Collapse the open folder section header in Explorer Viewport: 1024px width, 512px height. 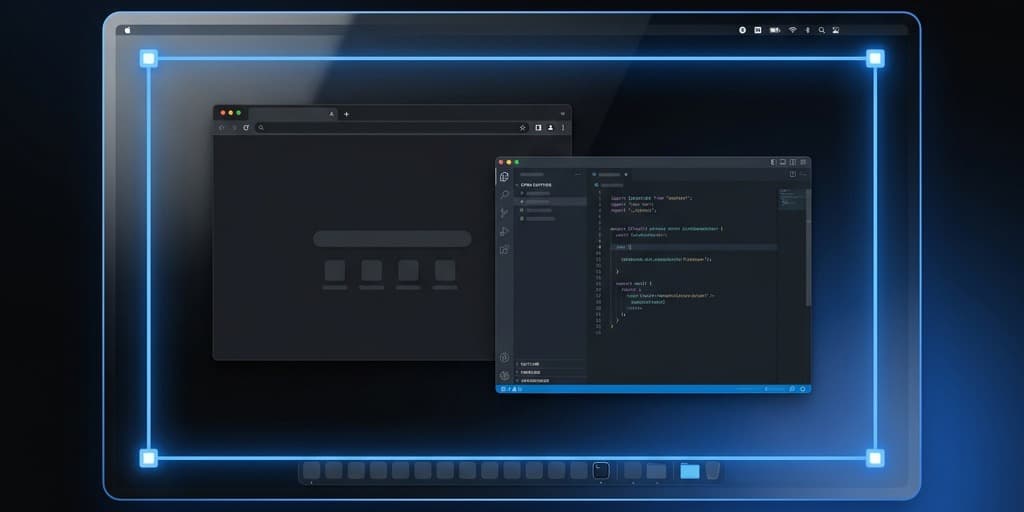(x=551, y=185)
